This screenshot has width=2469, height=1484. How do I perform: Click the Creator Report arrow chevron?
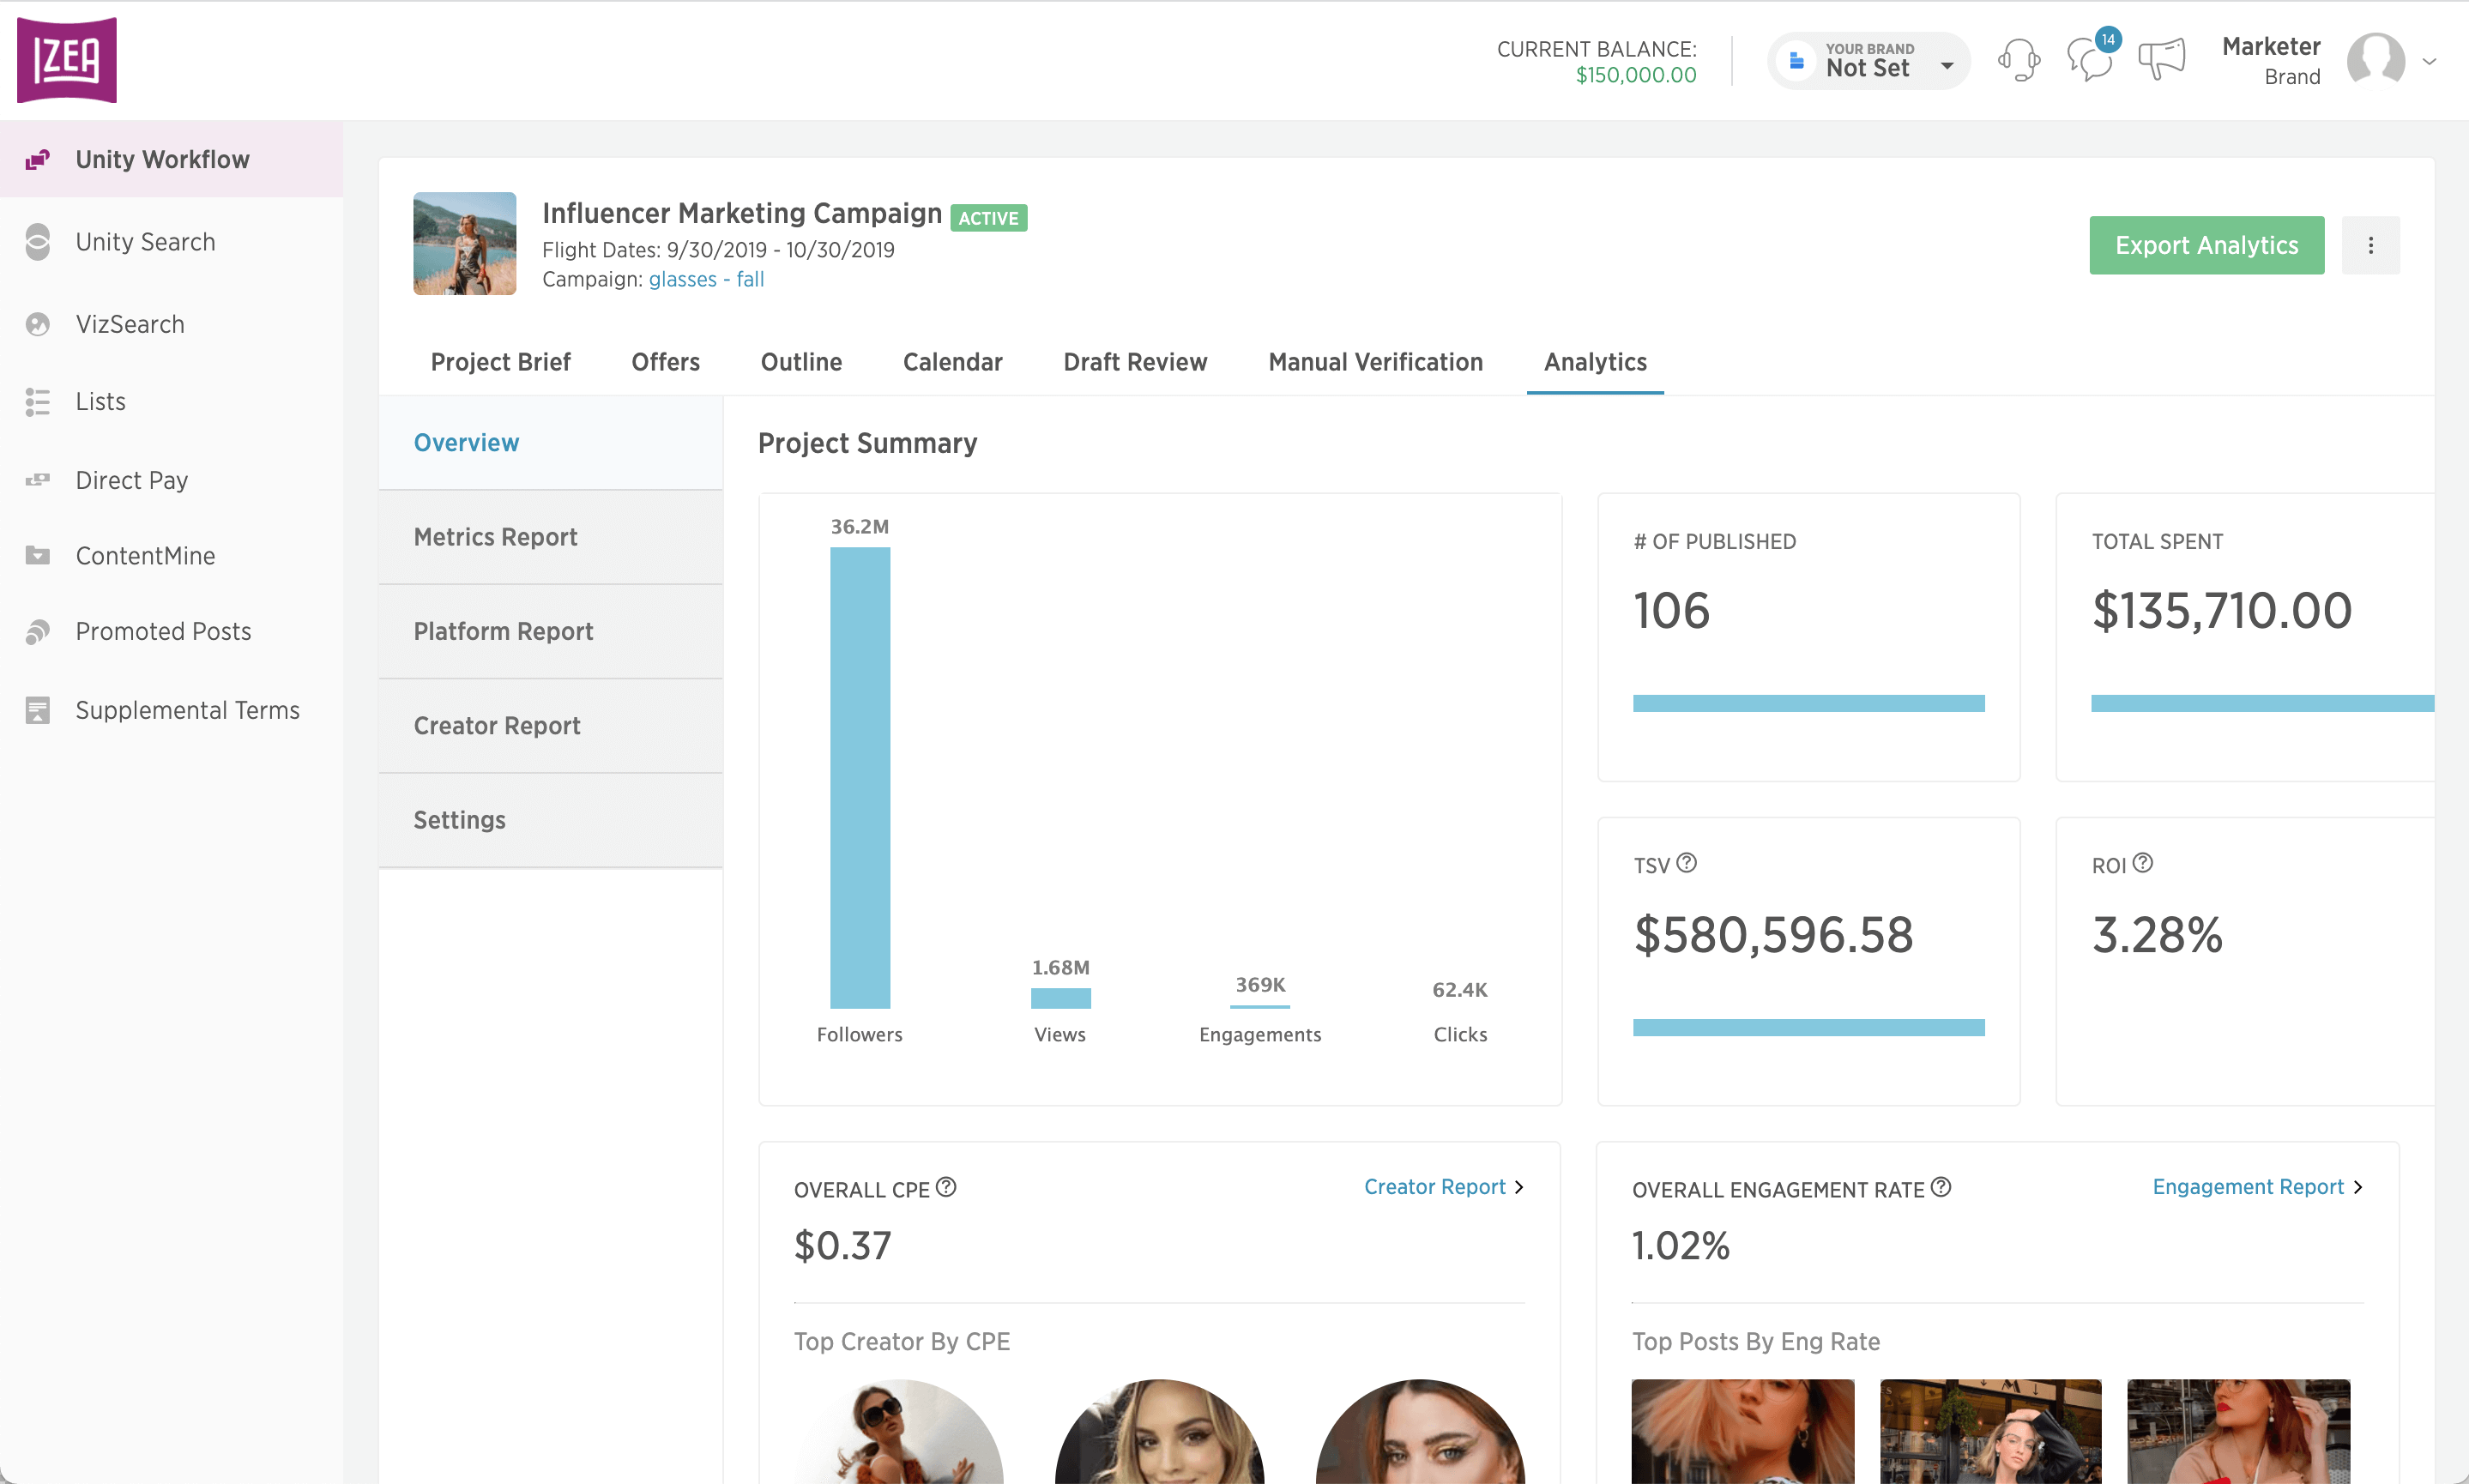[1519, 1187]
